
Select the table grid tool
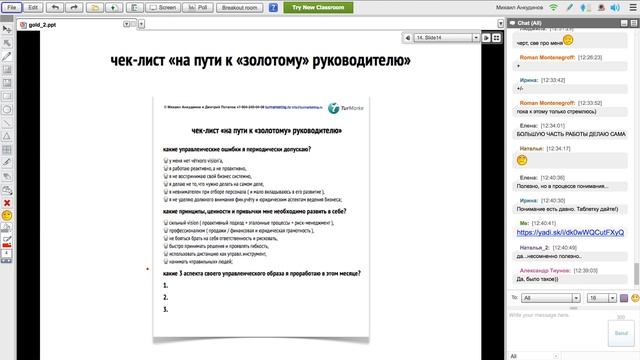(7, 150)
